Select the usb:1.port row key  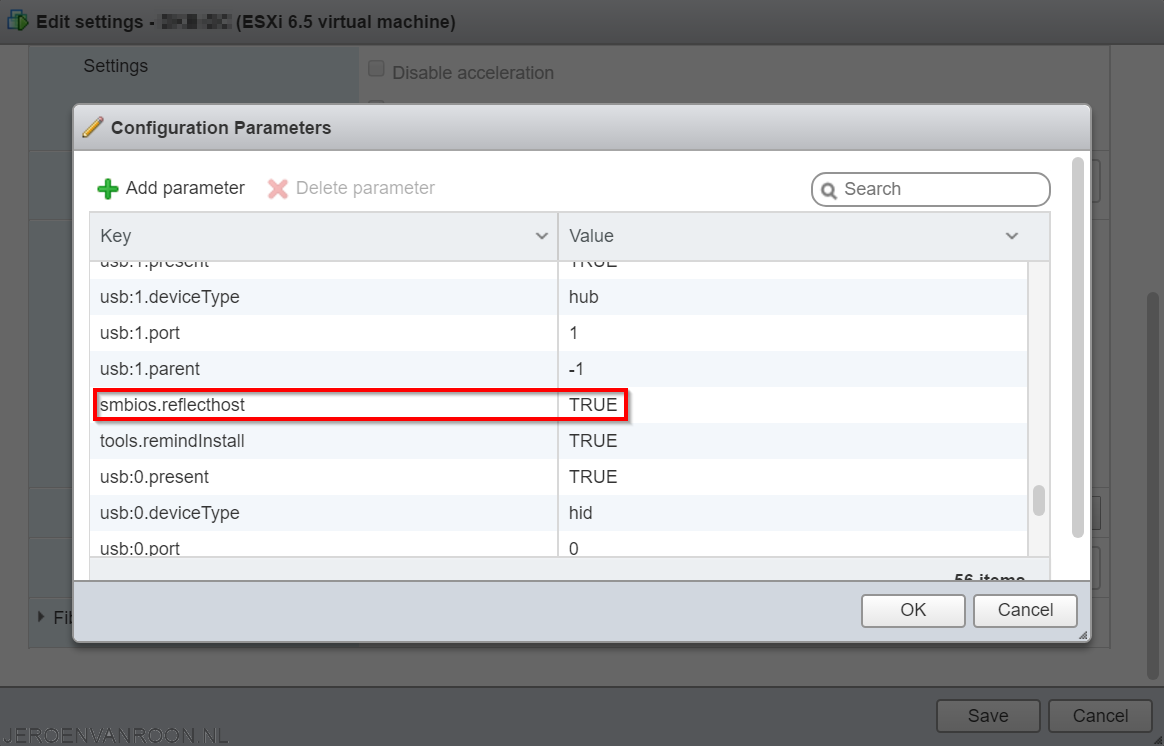(x=140, y=333)
